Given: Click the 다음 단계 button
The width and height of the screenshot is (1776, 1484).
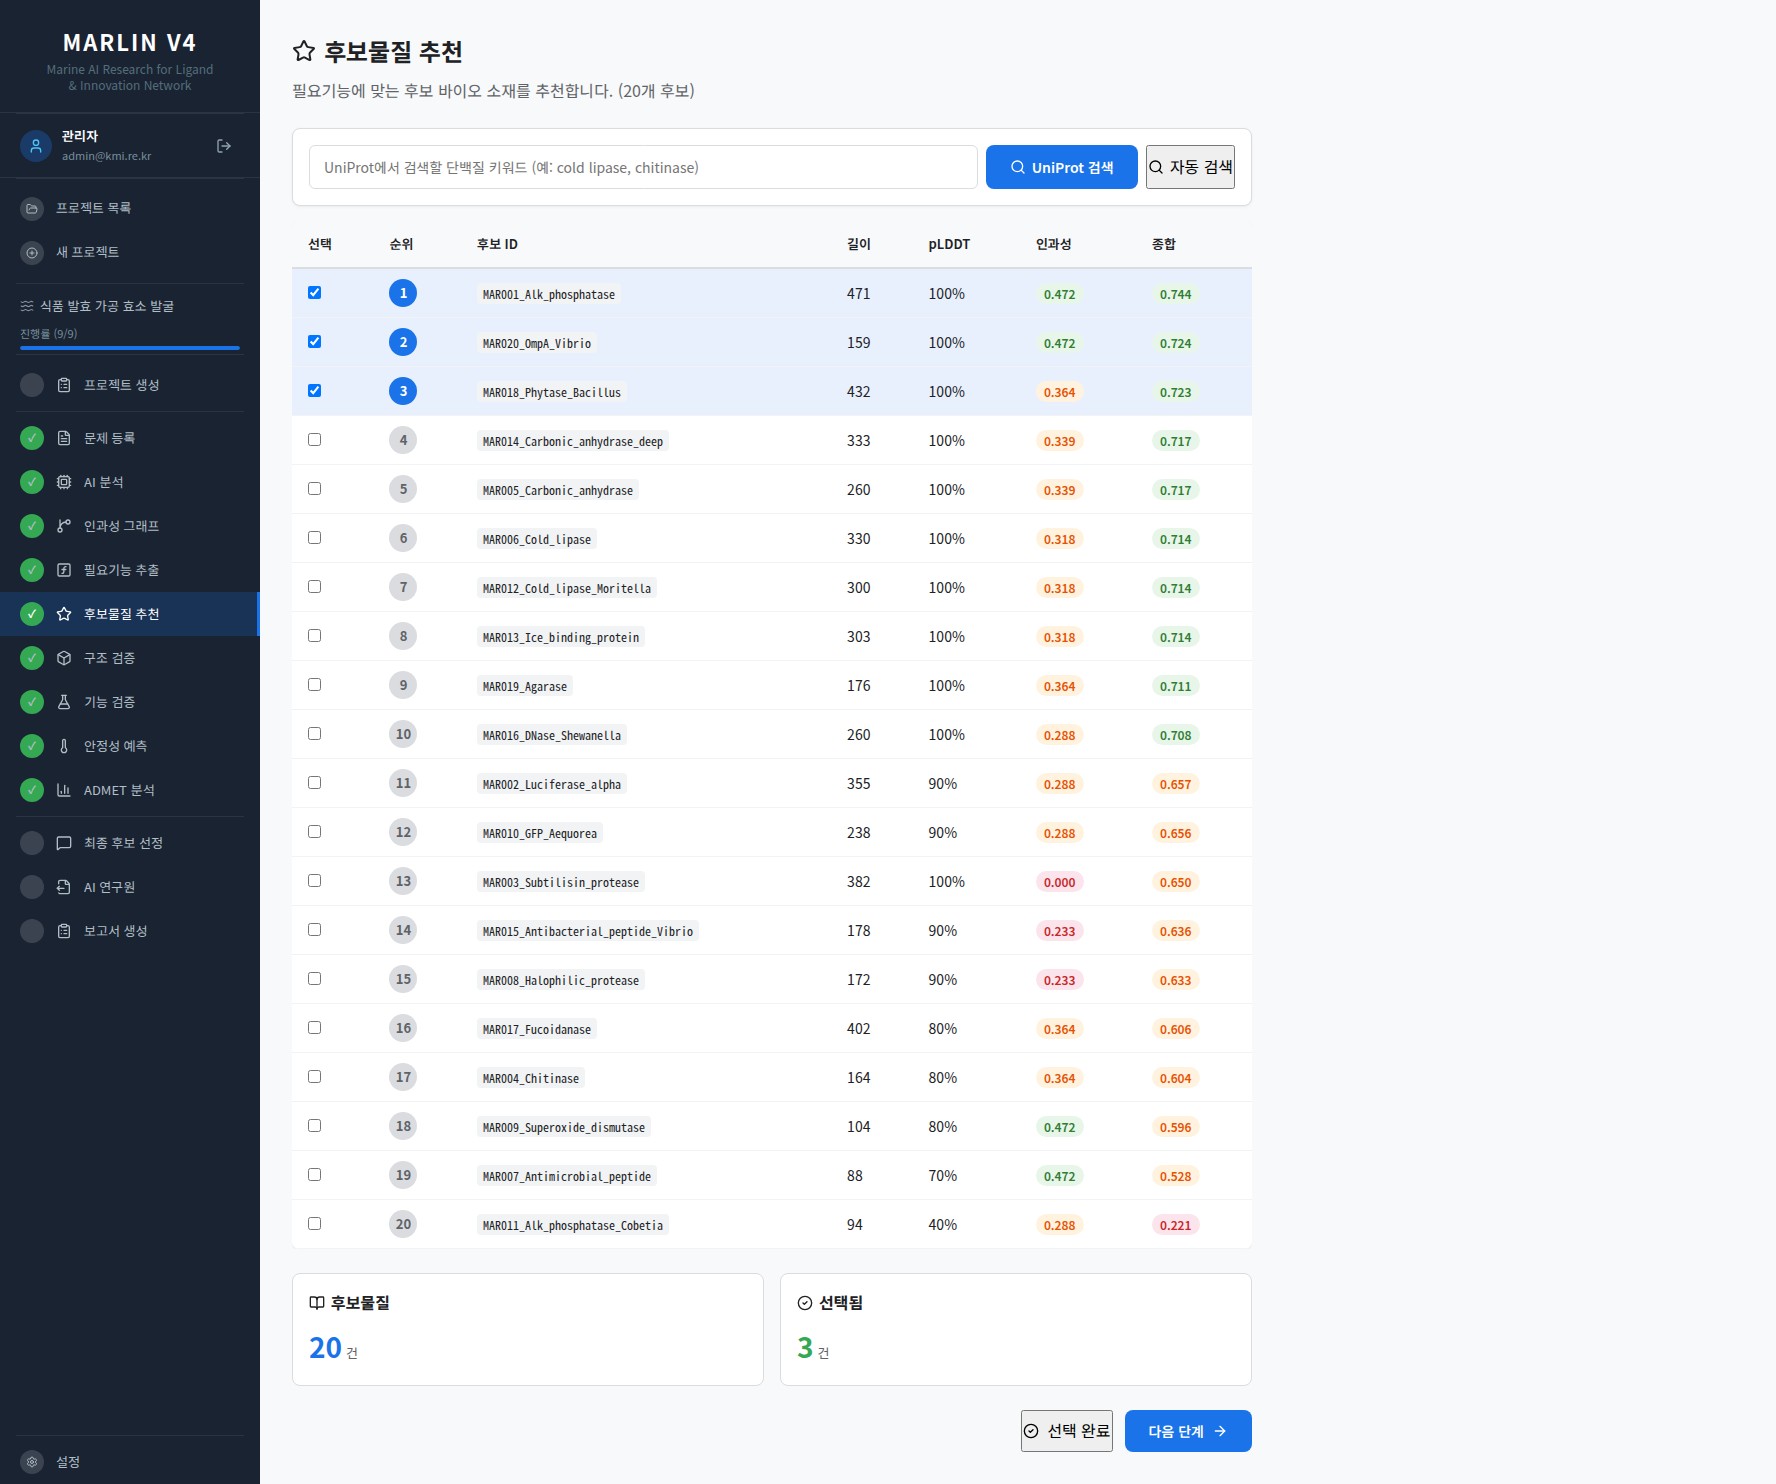Looking at the screenshot, I should point(1188,1431).
